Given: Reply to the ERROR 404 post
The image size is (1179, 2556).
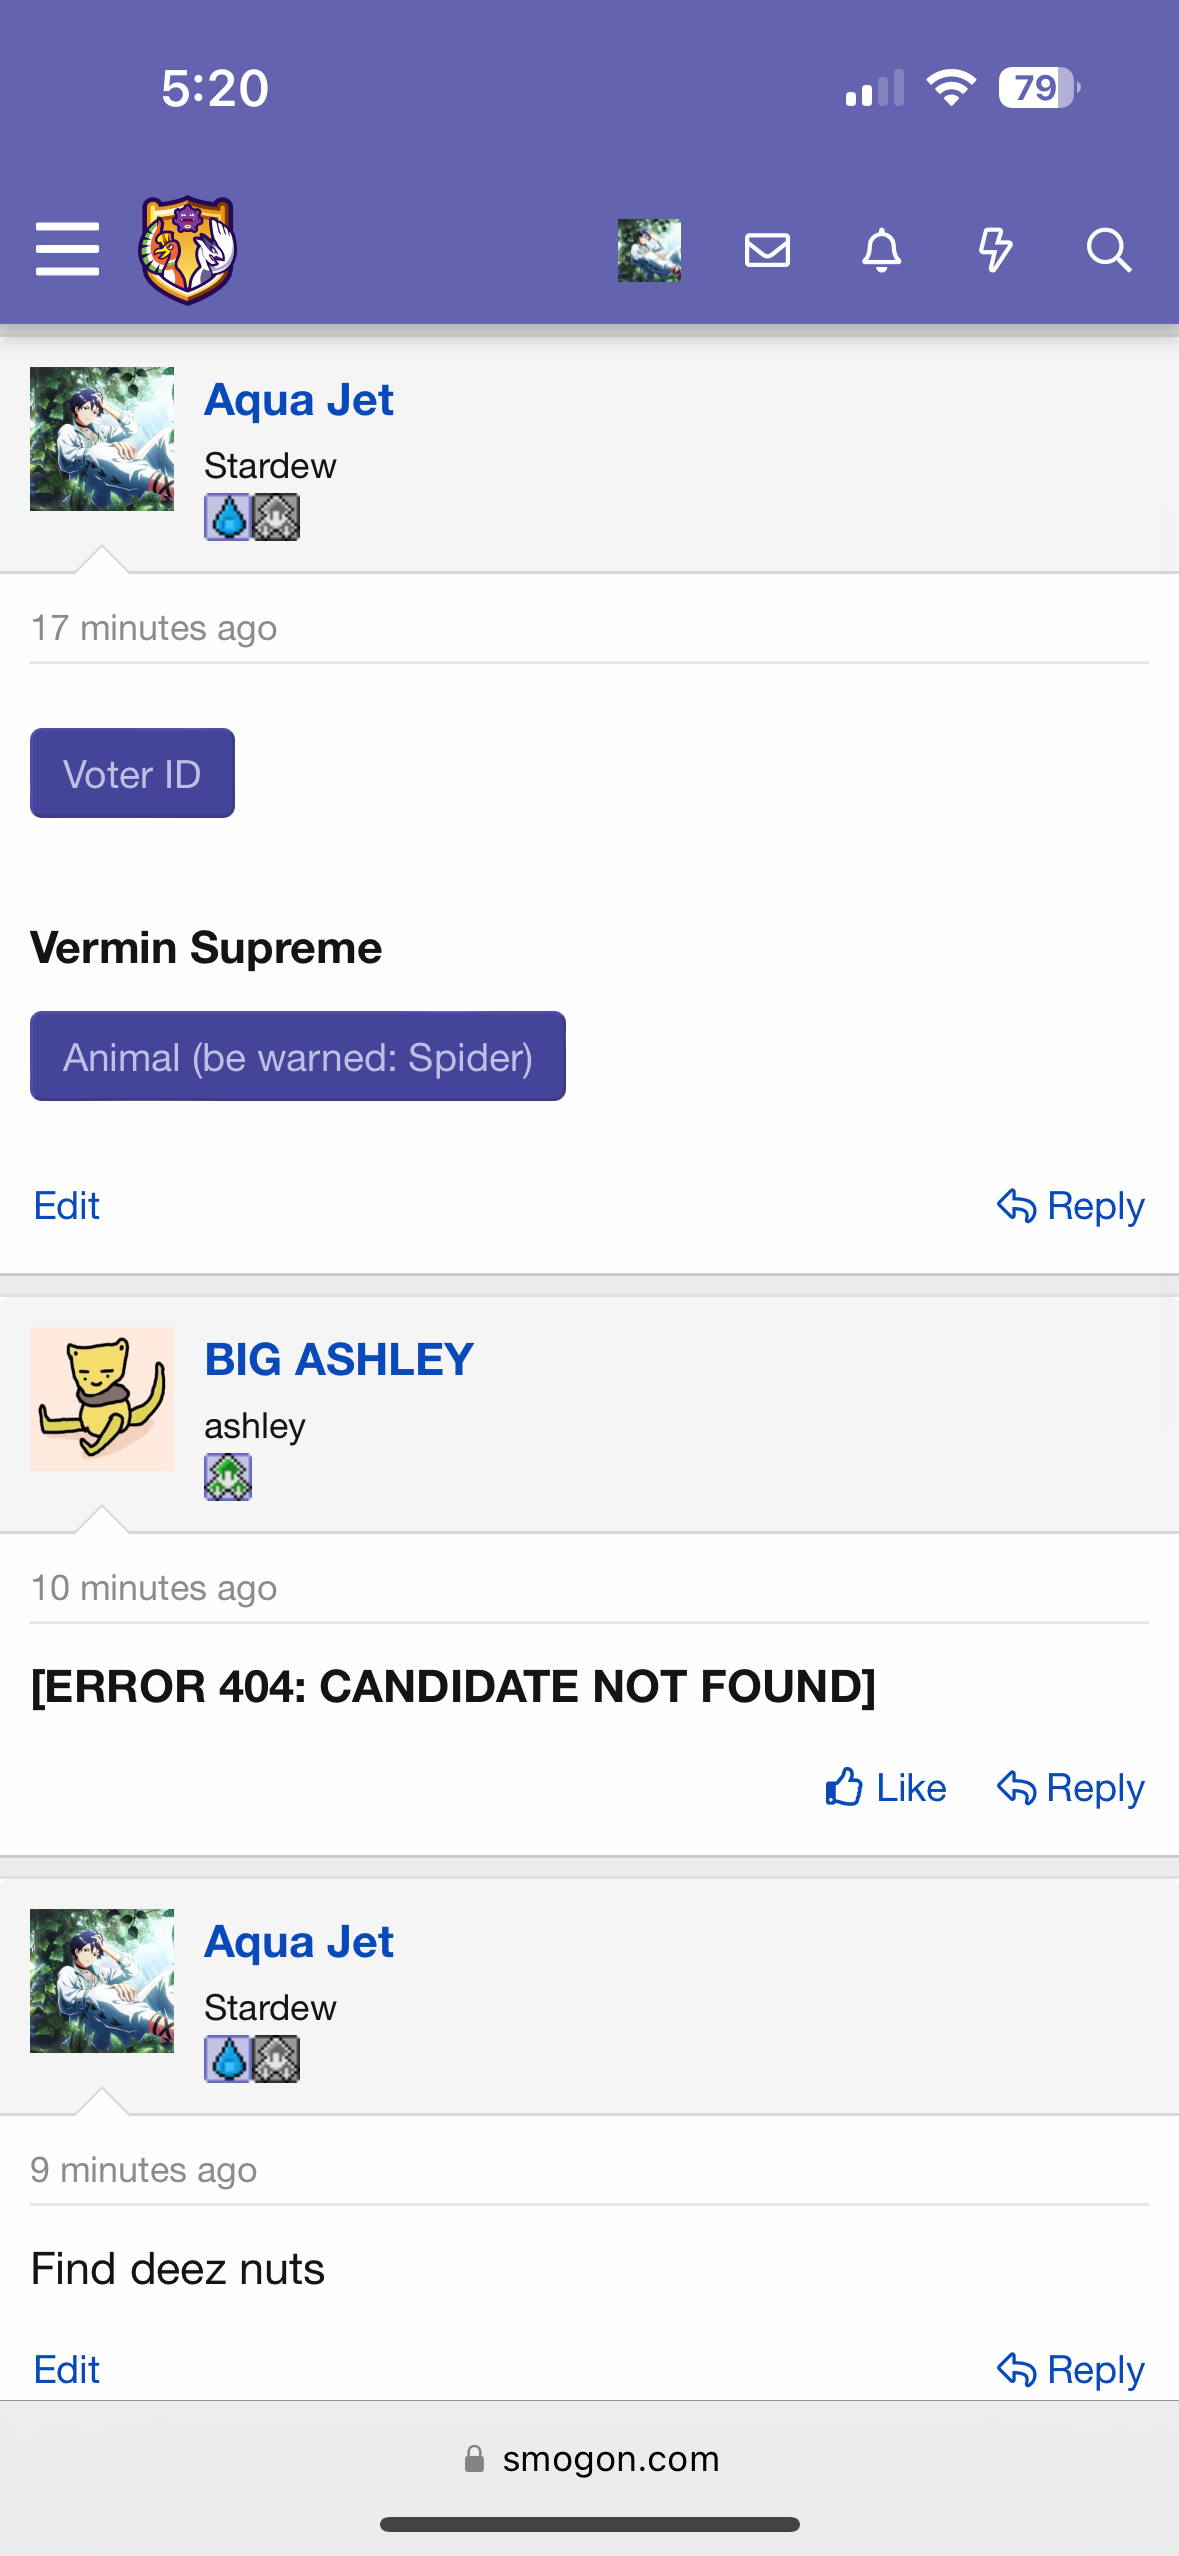Looking at the screenshot, I should (x=1070, y=1787).
